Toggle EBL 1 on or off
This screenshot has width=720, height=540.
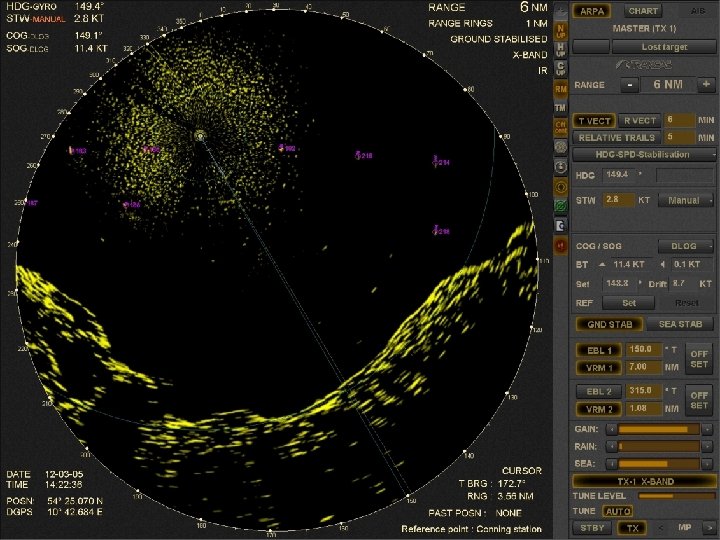[599, 350]
